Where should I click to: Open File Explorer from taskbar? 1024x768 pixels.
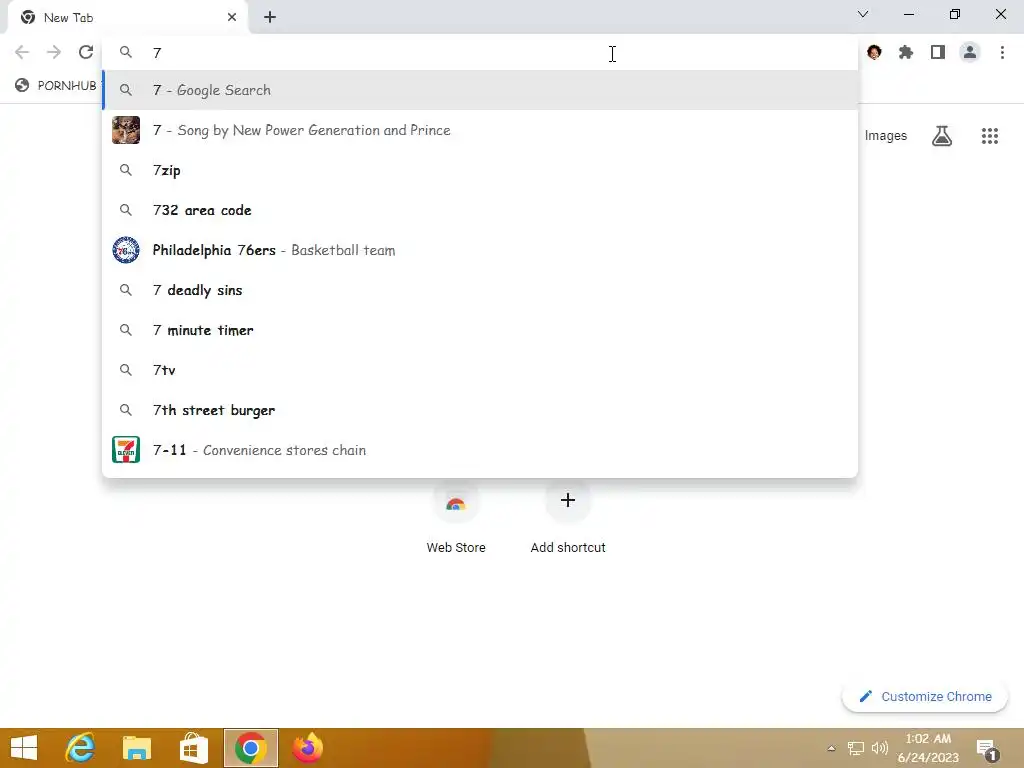(x=136, y=748)
